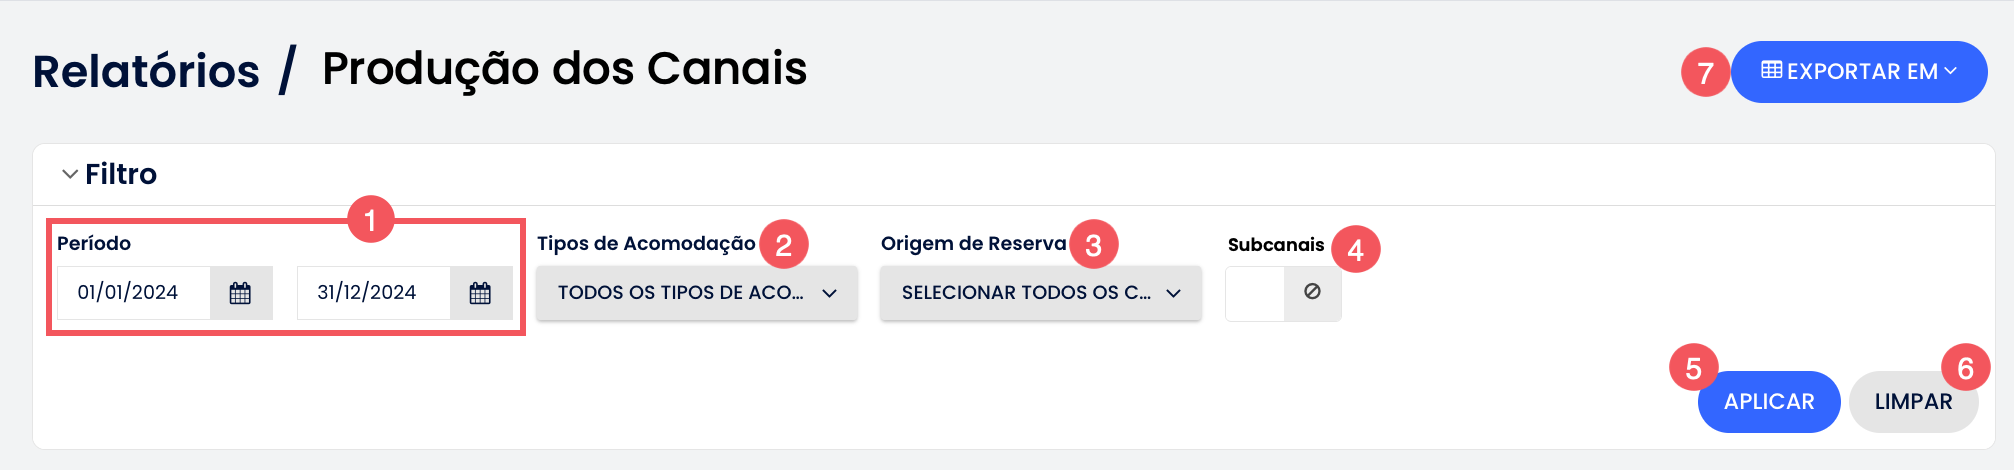Screen dimensions: 2014x470
Task: Click the end date field 31/12/2024
Action: click(372, 293)
